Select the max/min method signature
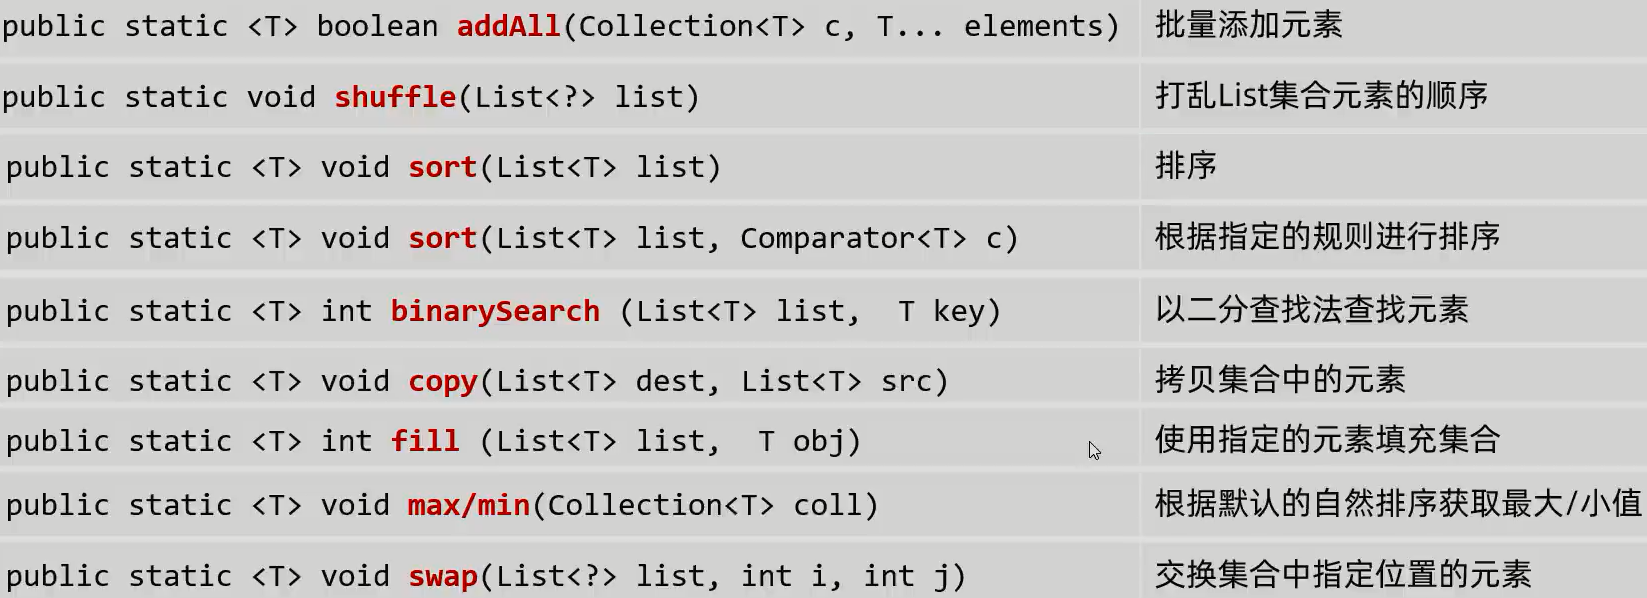 [442, 505]
